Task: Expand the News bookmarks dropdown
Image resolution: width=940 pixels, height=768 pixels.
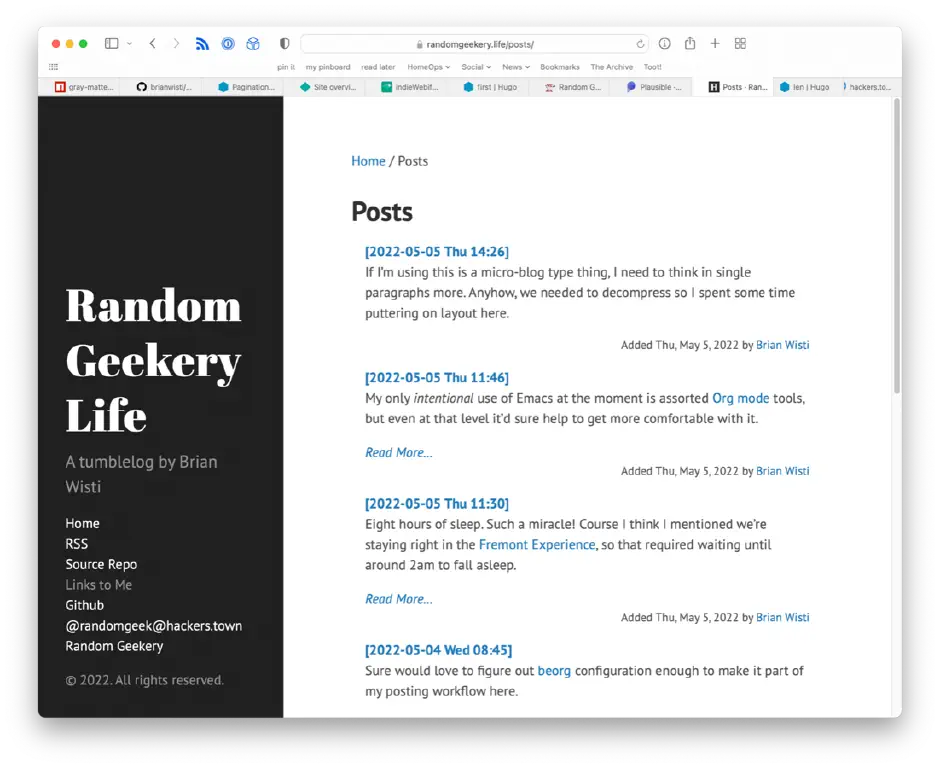Action: 514,66
